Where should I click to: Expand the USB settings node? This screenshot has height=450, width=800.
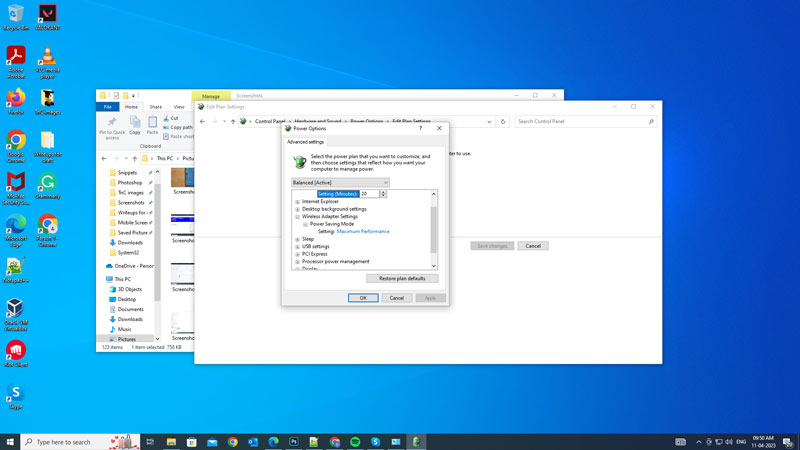tap(297, 247)
